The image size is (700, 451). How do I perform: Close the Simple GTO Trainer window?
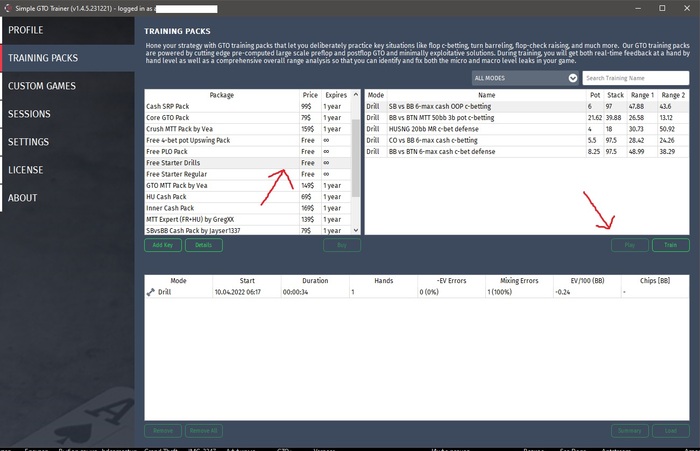tap(687, 8)
